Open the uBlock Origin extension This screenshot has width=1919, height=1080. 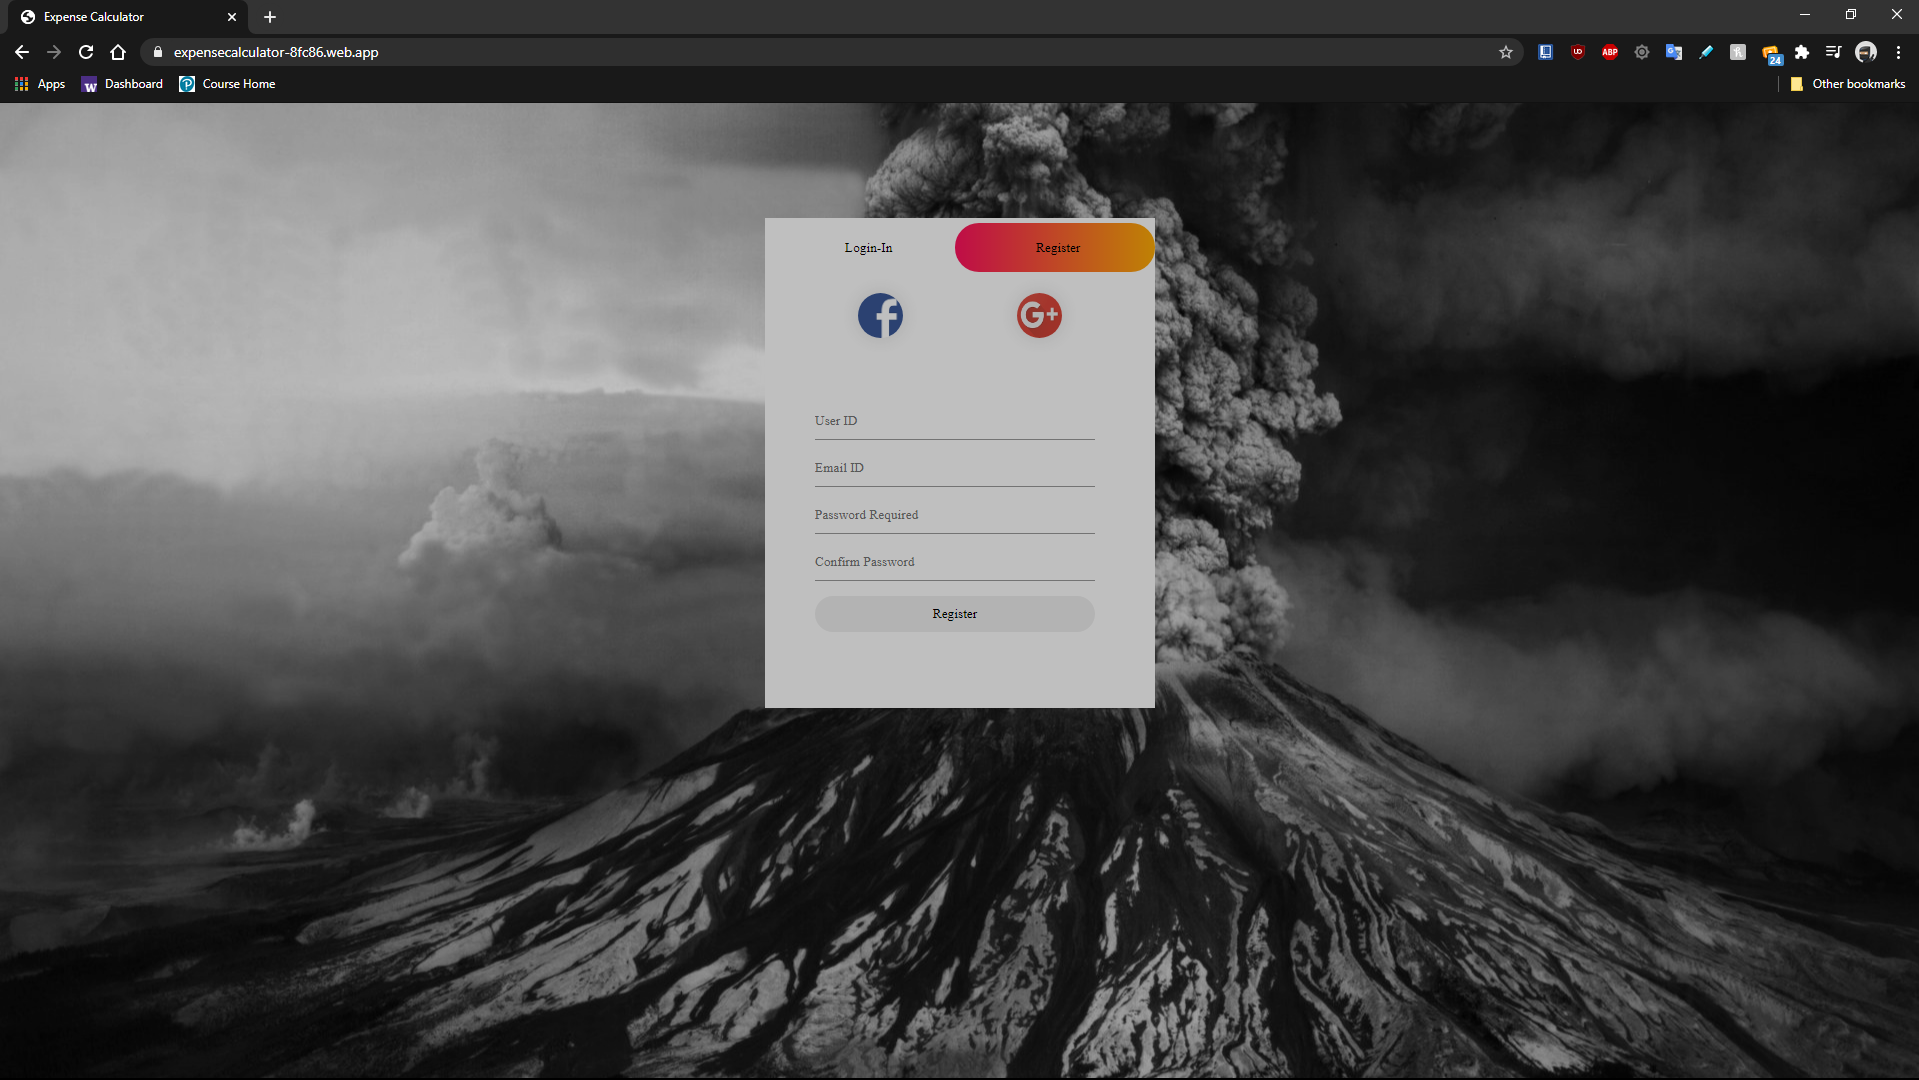click(x=1578, y=52)
